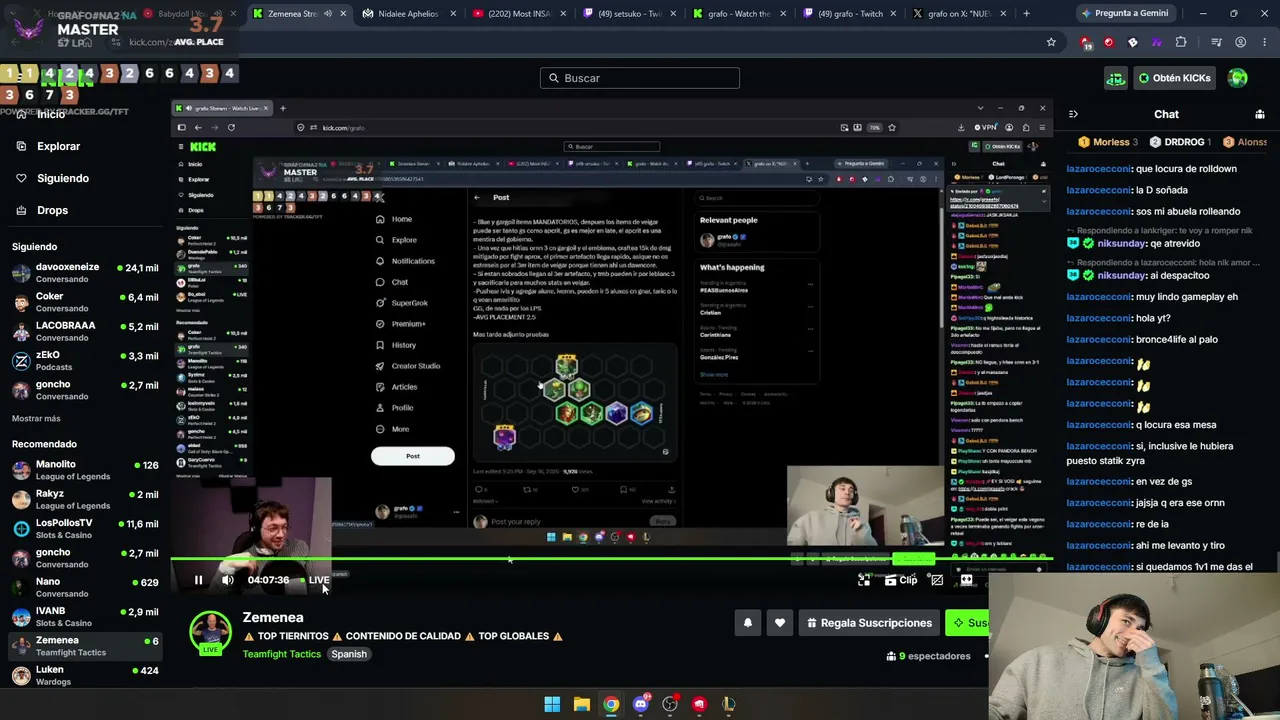Open lazarocecconi's username on the 'hola yt?' message
The width and height of the screenshot is (1280, 720).
1099,318
